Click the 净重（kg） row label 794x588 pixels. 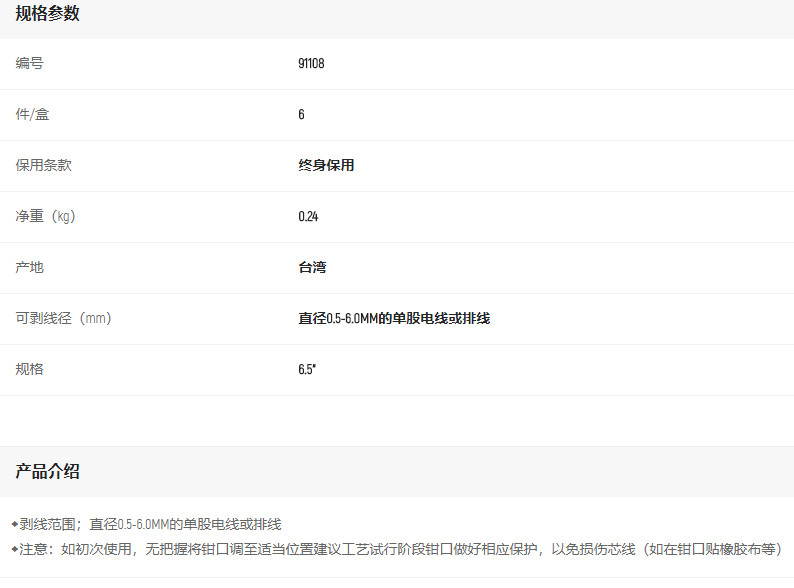[x=46, y=216]
